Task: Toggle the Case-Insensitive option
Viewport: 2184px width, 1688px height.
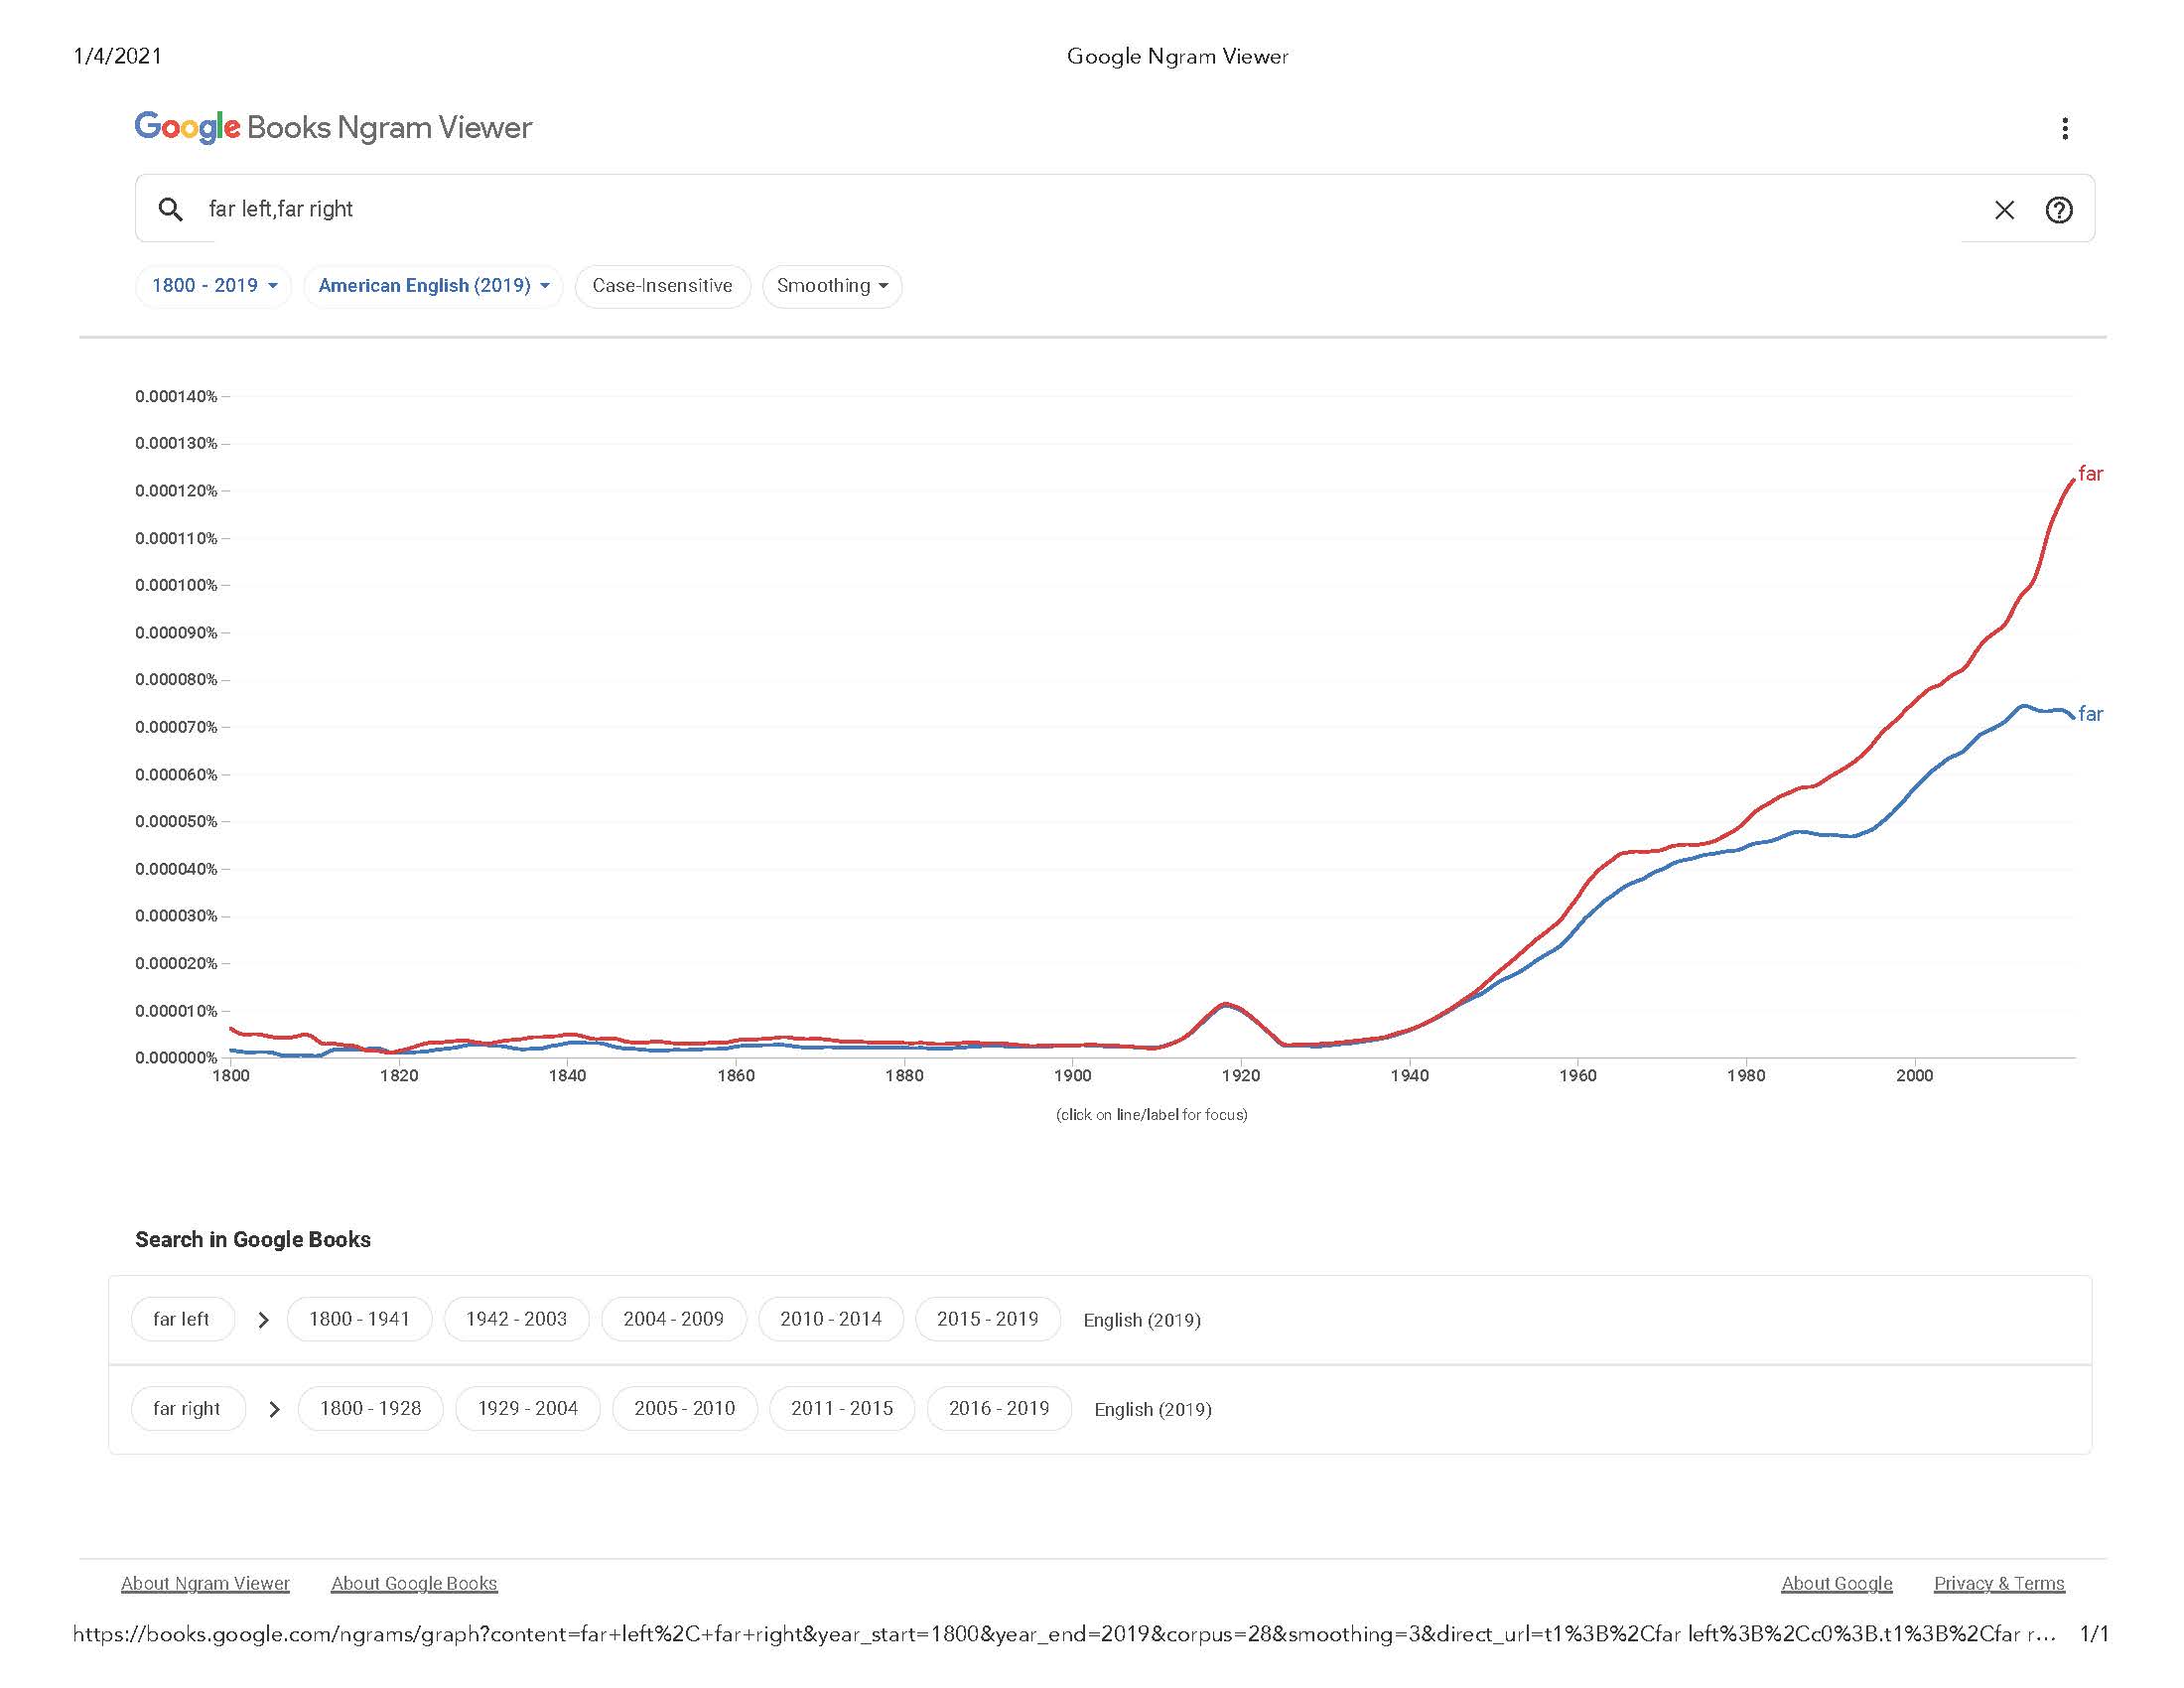Action: pyautogui.click(x=662, y=286)
